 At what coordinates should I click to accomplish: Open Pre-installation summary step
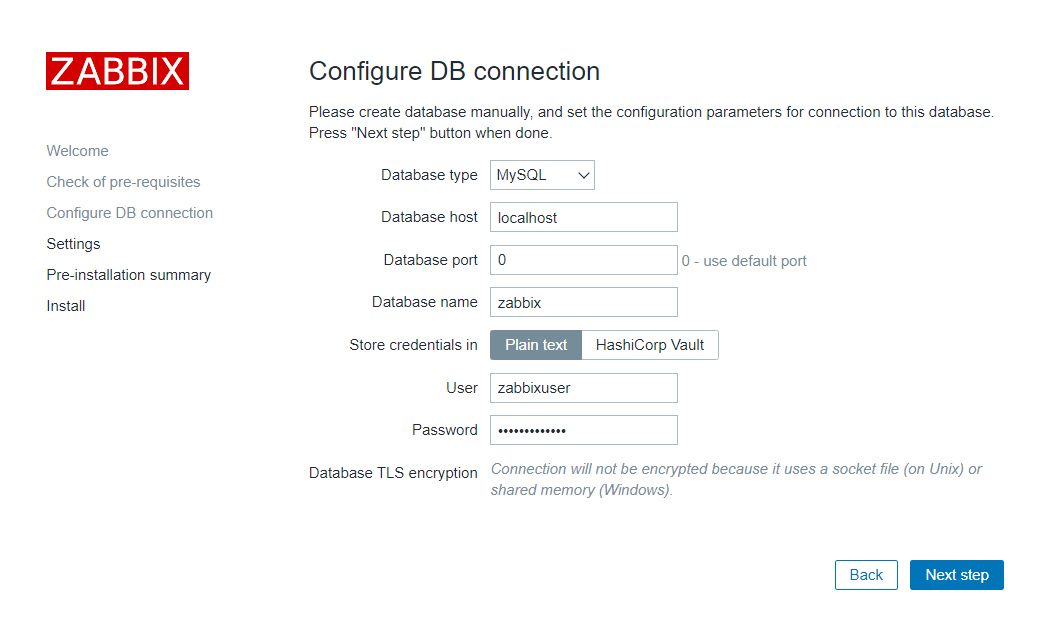pyautogui.click(x=129, y=274)
